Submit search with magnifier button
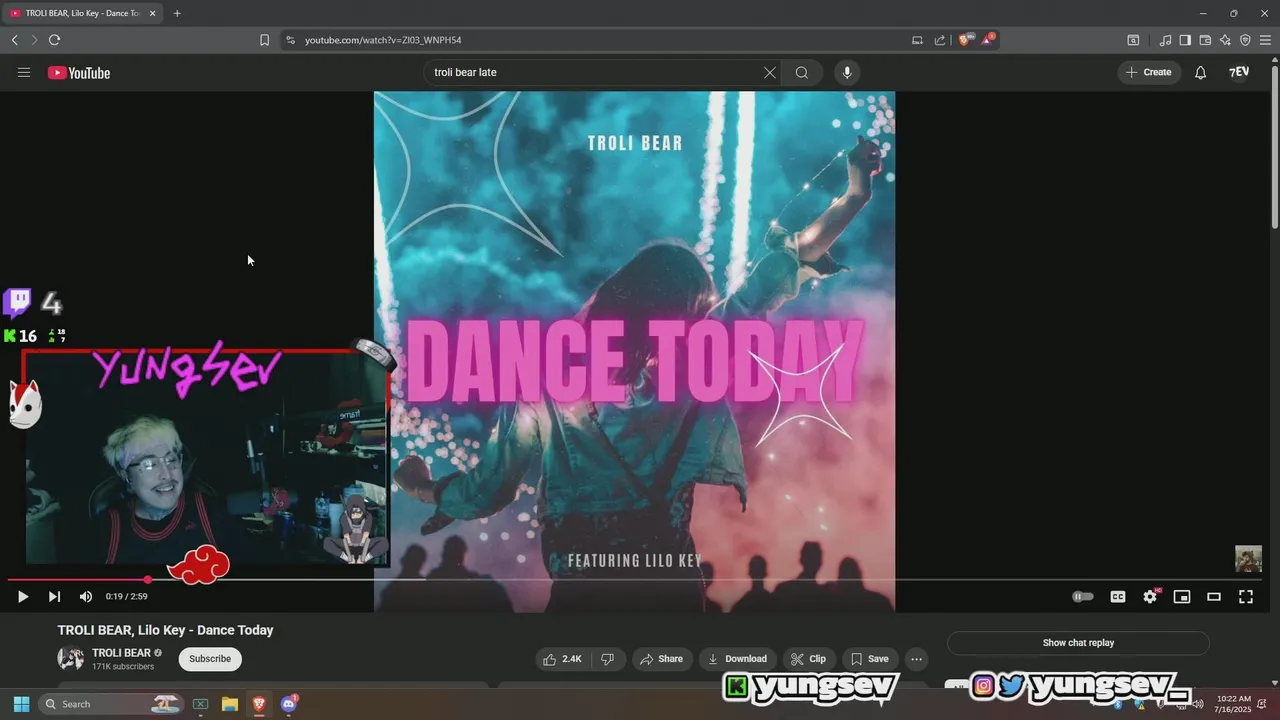This screenshot has height=720, width=1280. (x=802, y=72)
